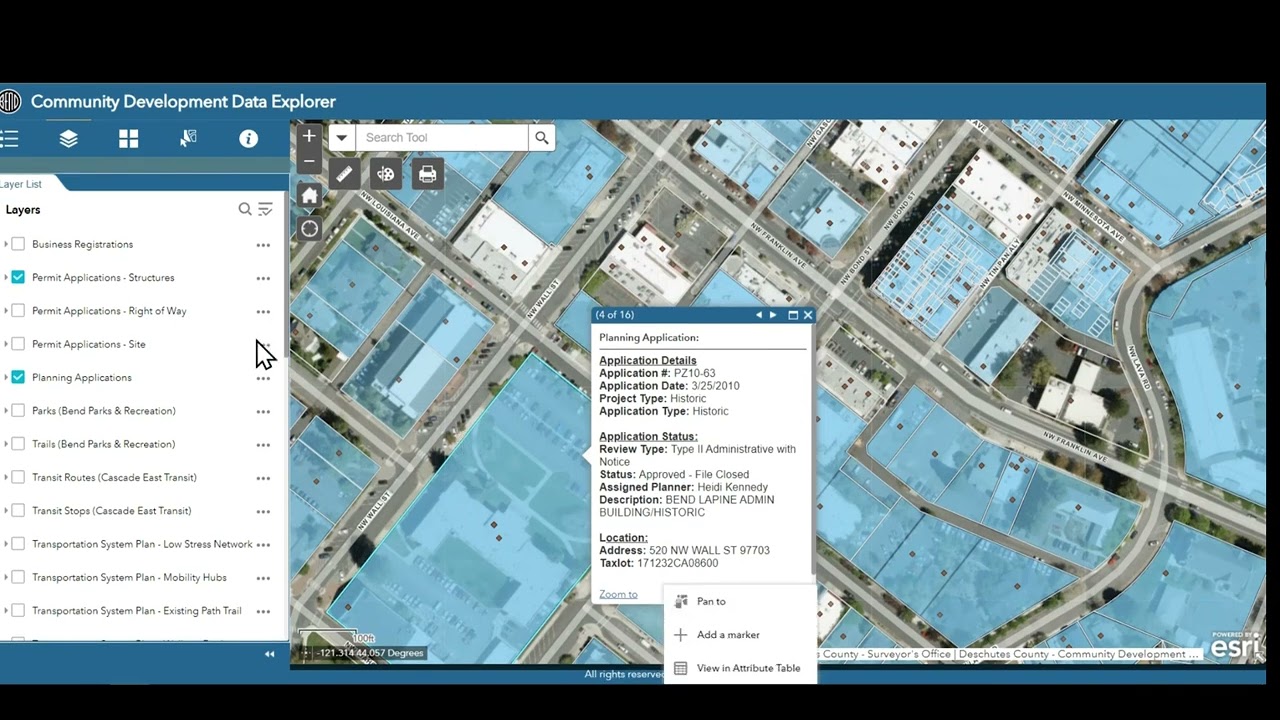Enable Permit Applications - Right of Way layer
The height and width of the screenshot is (720, 1280).
coord(18,311)
